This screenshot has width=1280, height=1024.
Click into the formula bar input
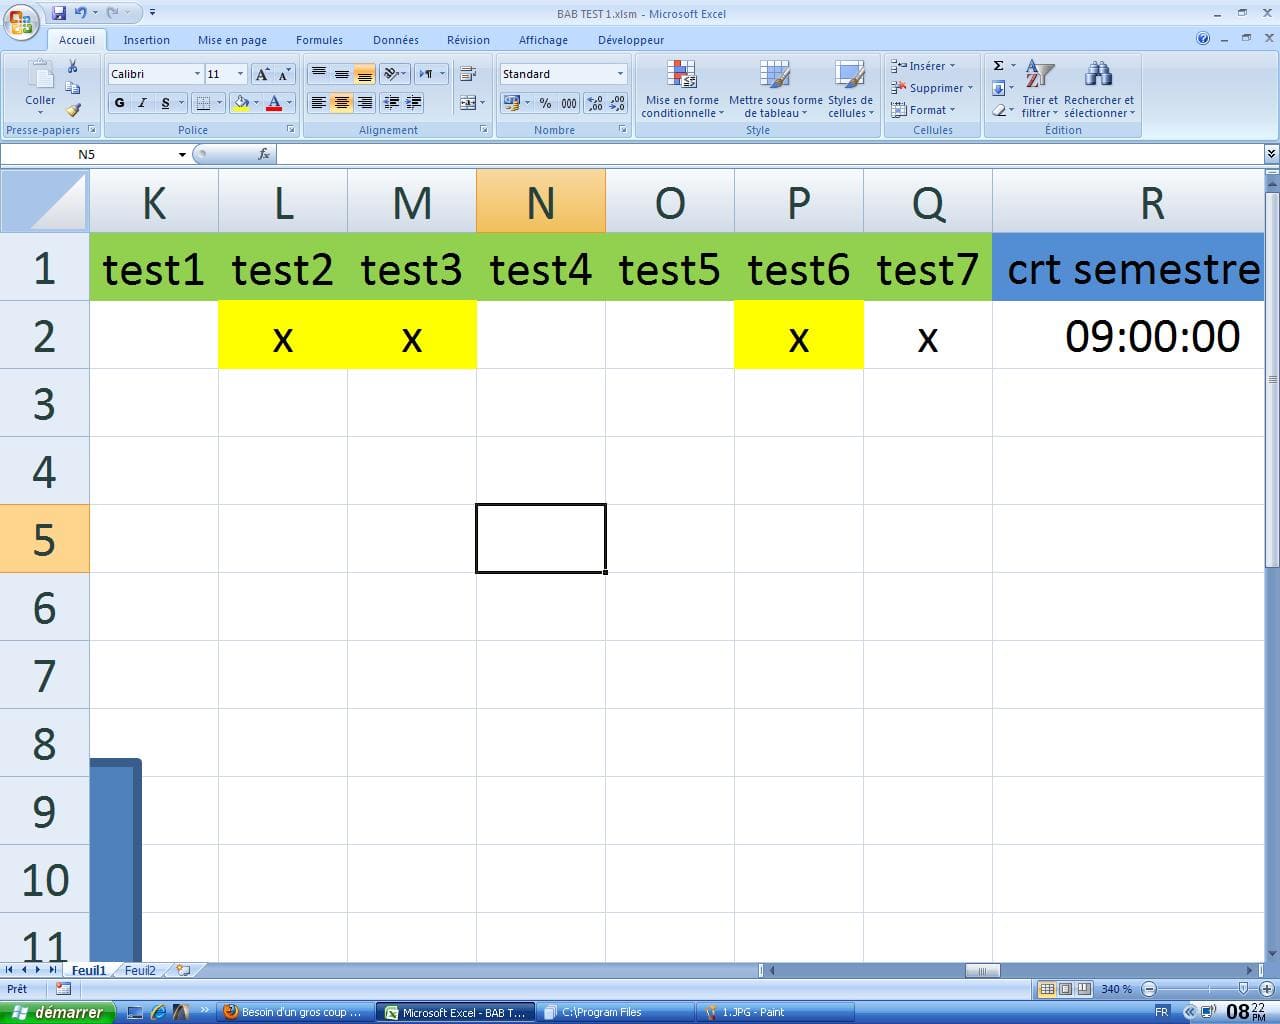tap(770, 154)
